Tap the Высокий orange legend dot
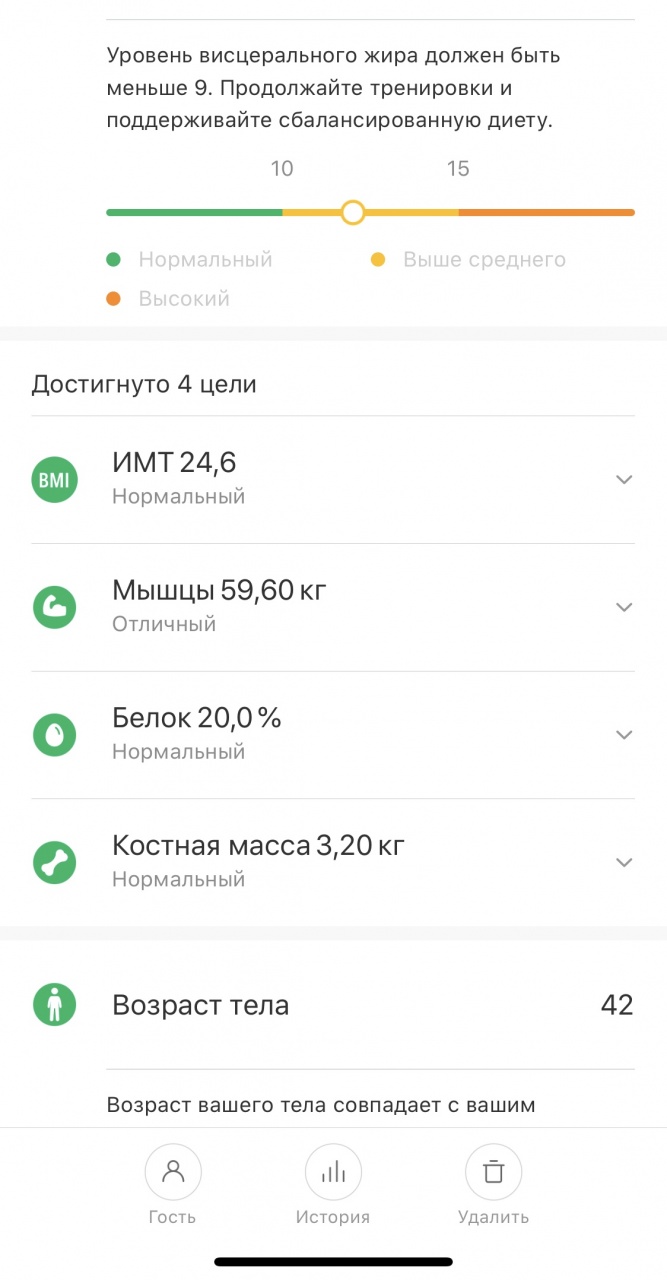Screen dimensions: 667x1280 click(114, 299)
